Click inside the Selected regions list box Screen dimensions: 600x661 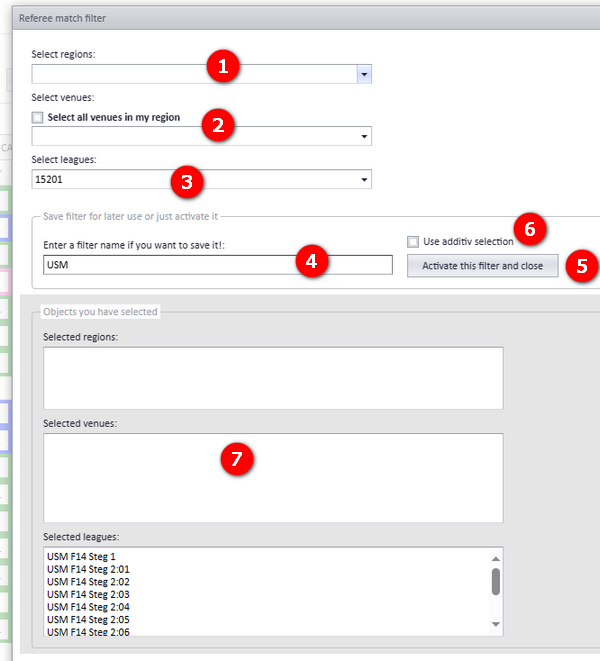[x=273, y=378]
